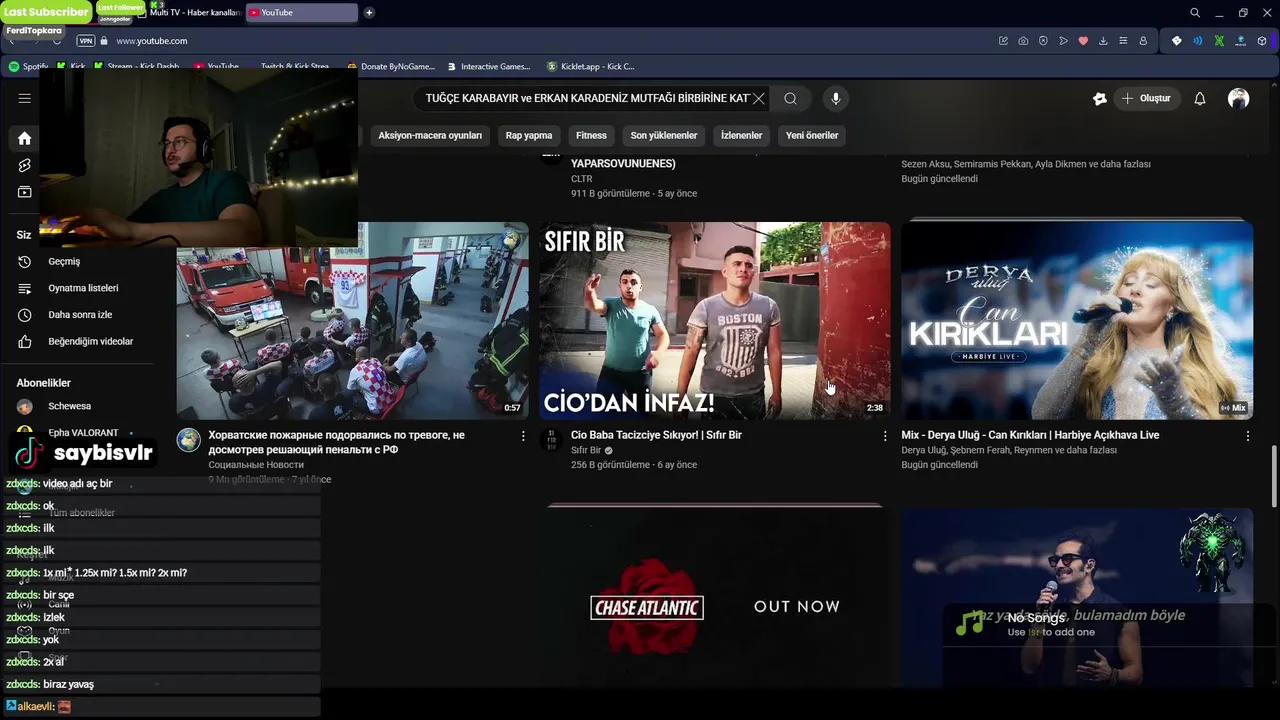Viewport: 1280px width, 720px height.
Task: Toggle the VPN badge in address bar
Action: (x=86, y=41)
